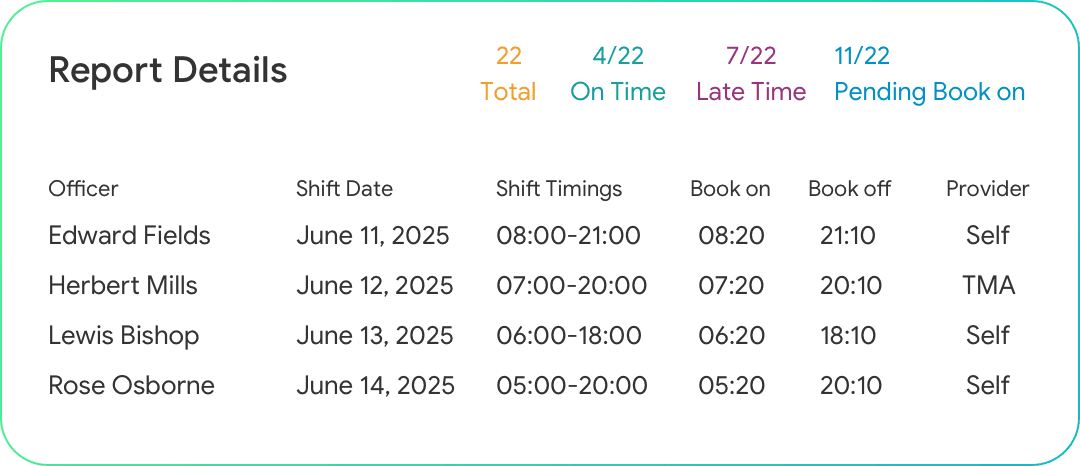Image resolution: width=1080 pixels, height=466 pixels.
Task: Click the Shift Timings column header
Action: coord(559,189)
